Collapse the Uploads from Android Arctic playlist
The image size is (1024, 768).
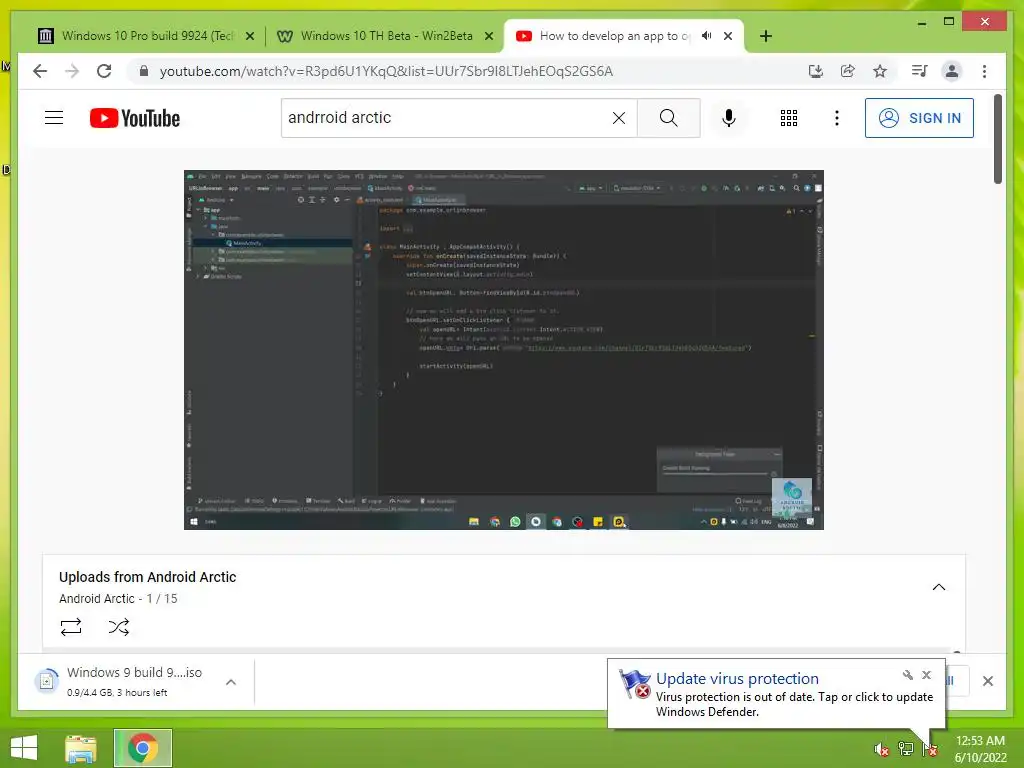tap(938, 587)
